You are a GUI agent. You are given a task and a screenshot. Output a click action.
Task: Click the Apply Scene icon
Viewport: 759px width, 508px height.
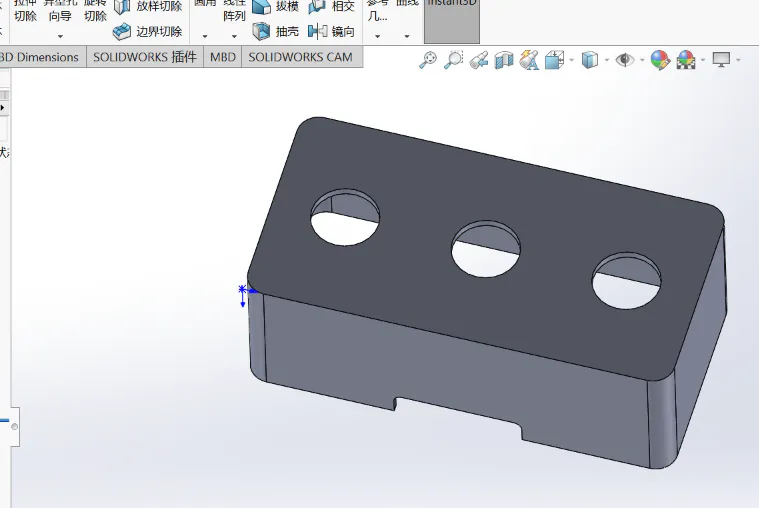(686, 61)
